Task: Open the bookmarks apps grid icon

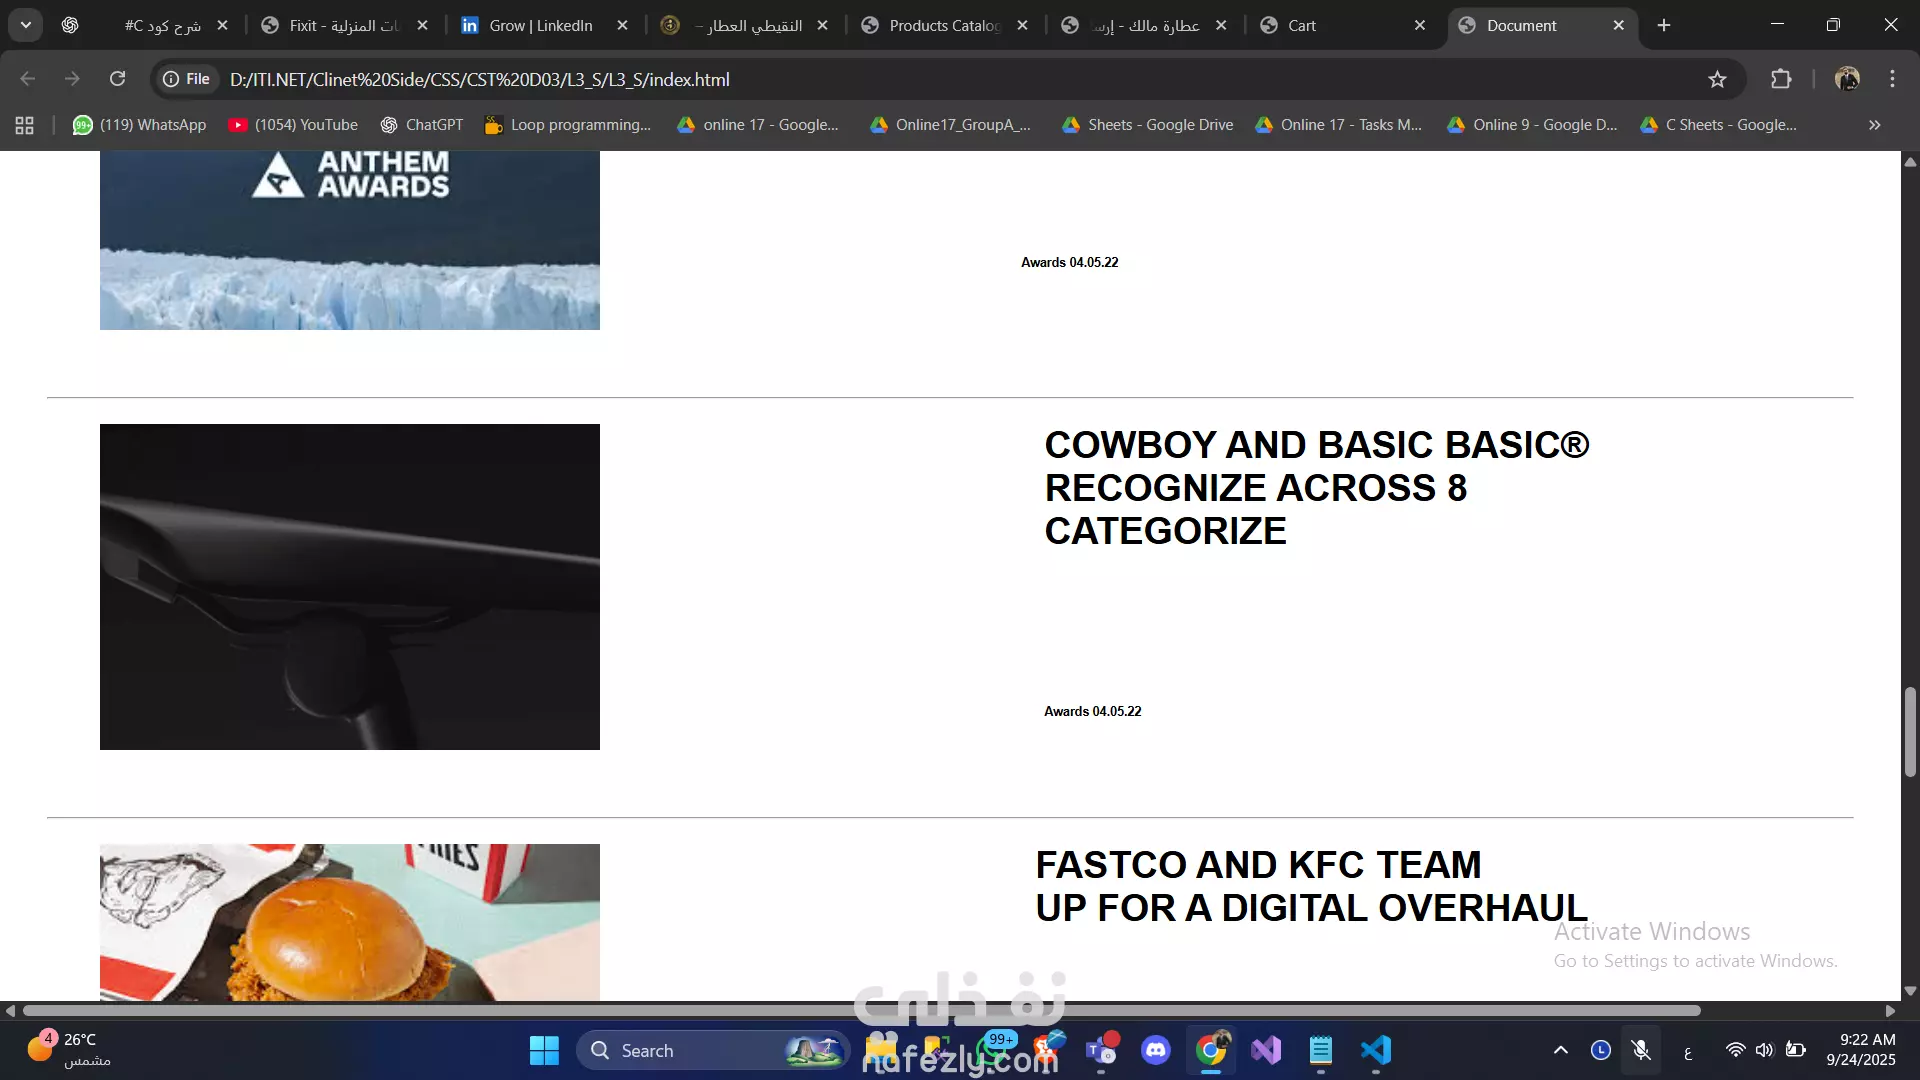Action: [25, 125]
